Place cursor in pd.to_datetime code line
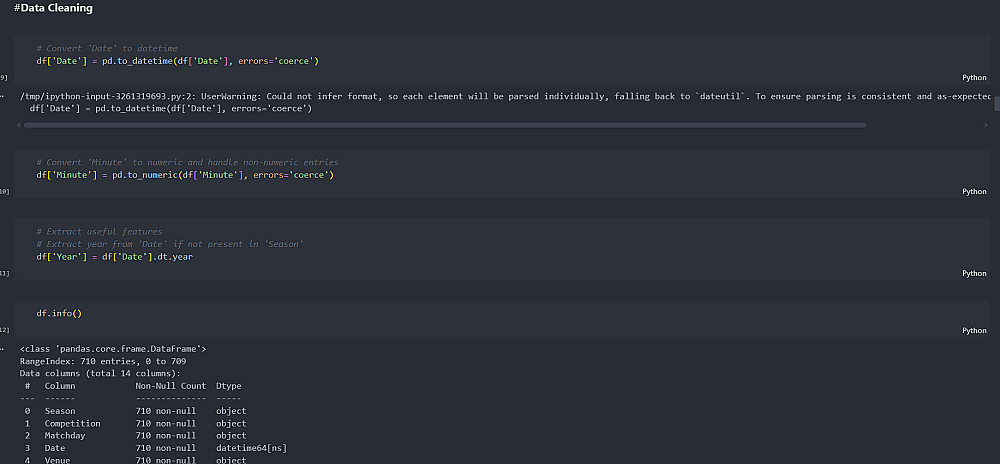 [x=177, y=61]
